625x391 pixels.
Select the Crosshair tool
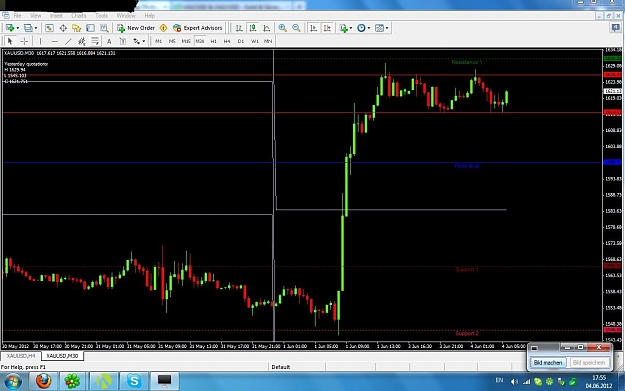coord(24,41)
